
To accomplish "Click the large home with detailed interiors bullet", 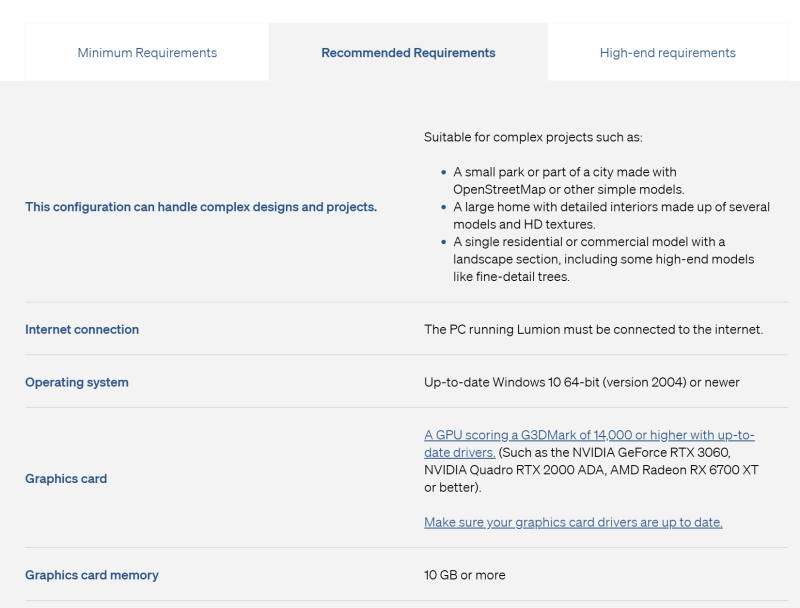I will tap(610, 216).
